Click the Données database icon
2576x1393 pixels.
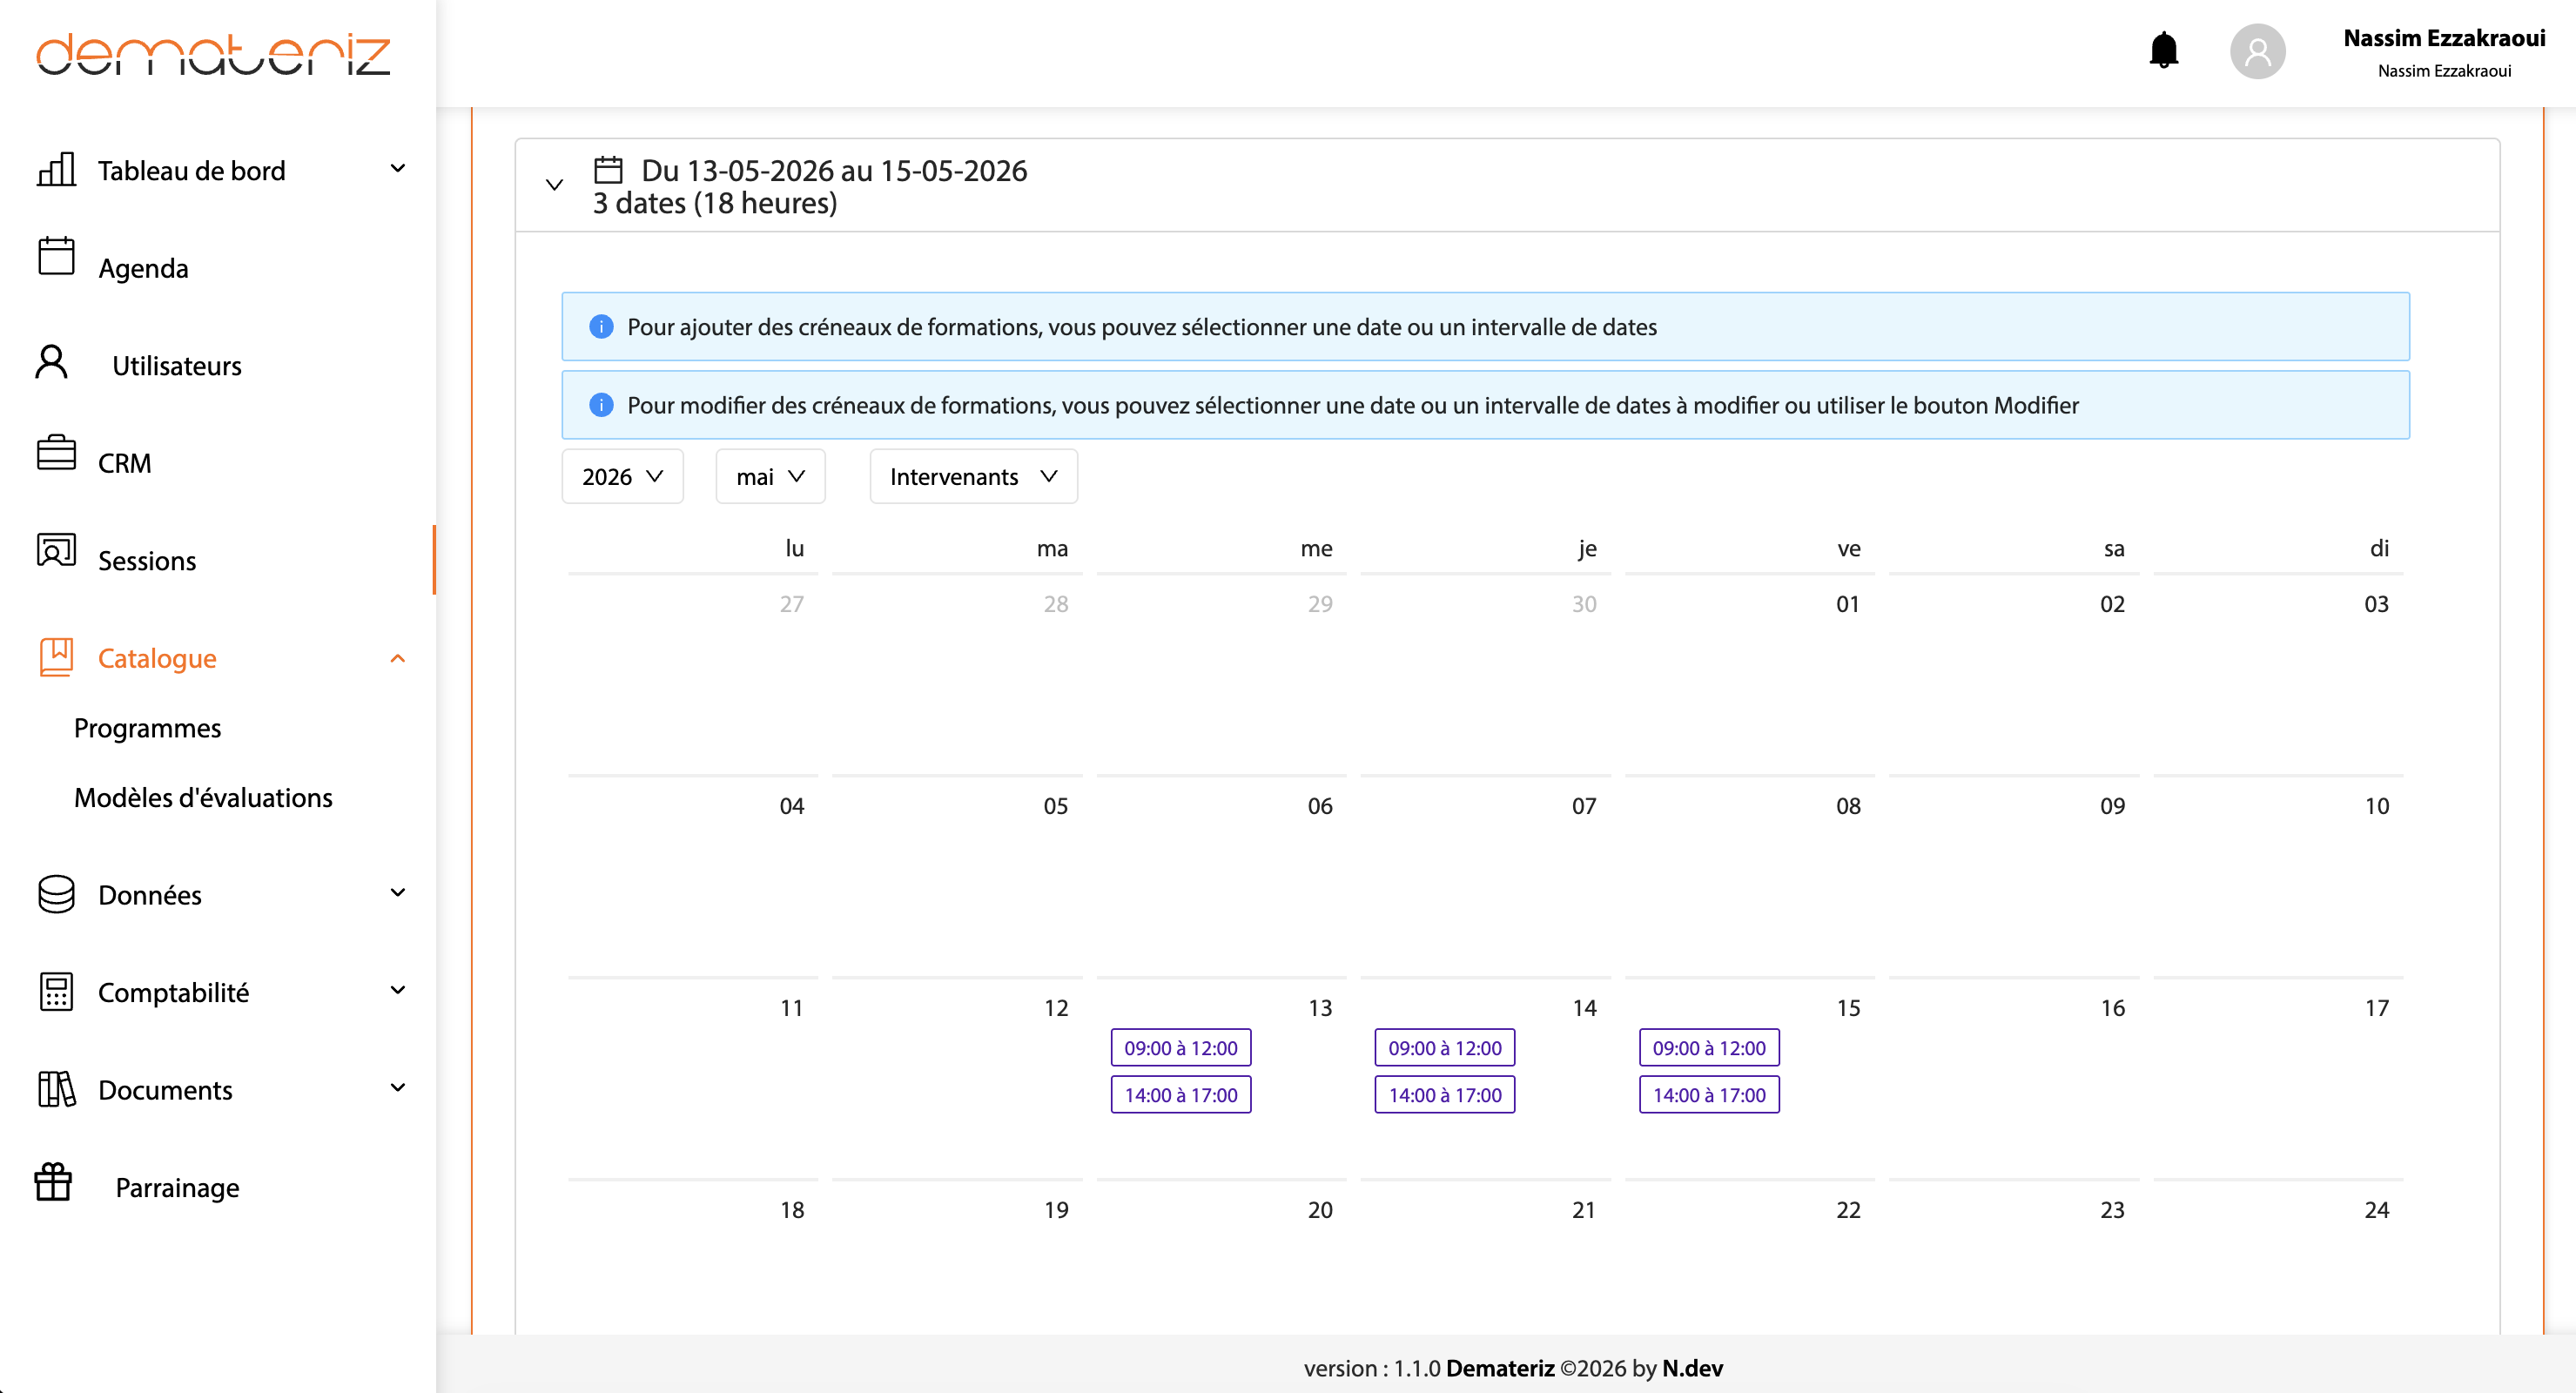tap(56, 894)
